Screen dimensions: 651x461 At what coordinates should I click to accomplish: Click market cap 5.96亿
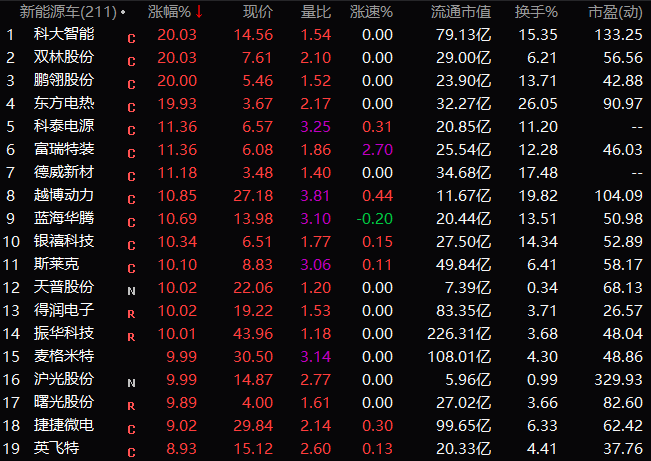click(468, 380)
